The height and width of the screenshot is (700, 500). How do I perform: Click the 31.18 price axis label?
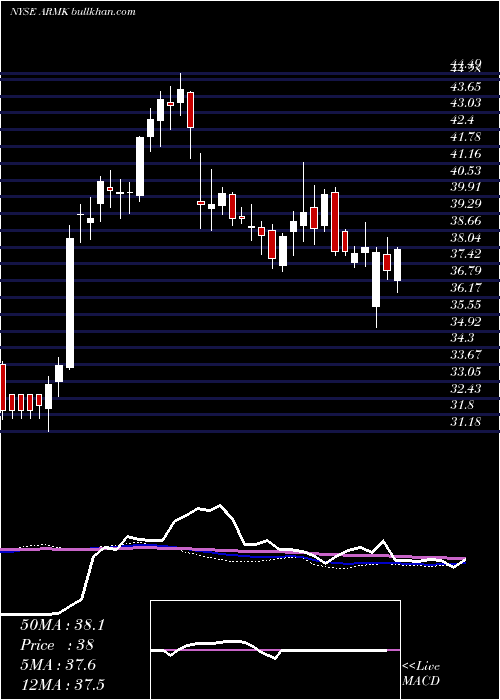pyautogui.click(x=465, y=422)
